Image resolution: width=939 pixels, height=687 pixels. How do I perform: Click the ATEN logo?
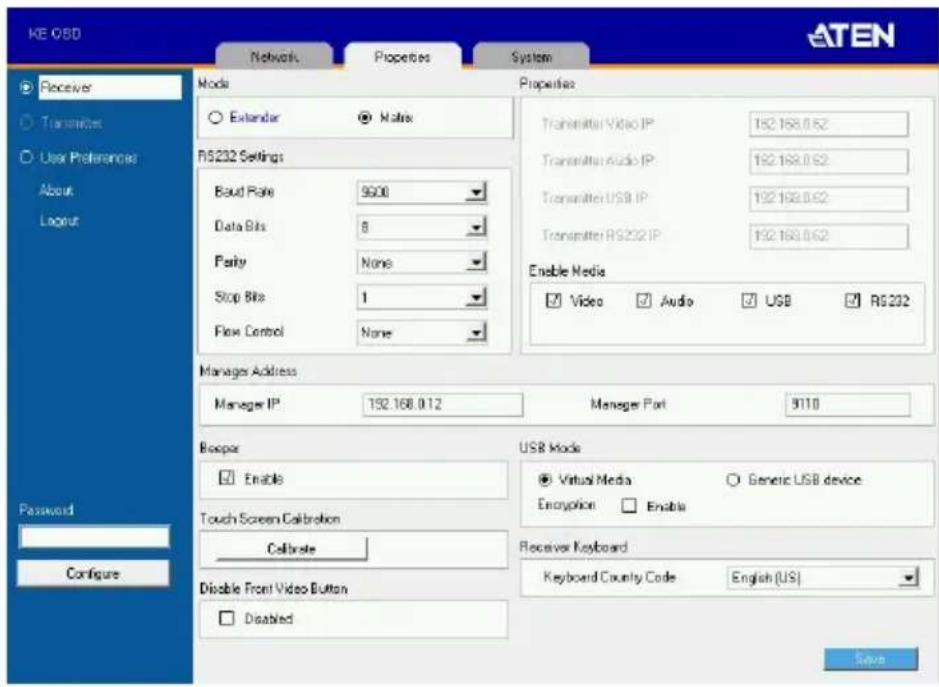pyautogui.click(x=851, y=36)
